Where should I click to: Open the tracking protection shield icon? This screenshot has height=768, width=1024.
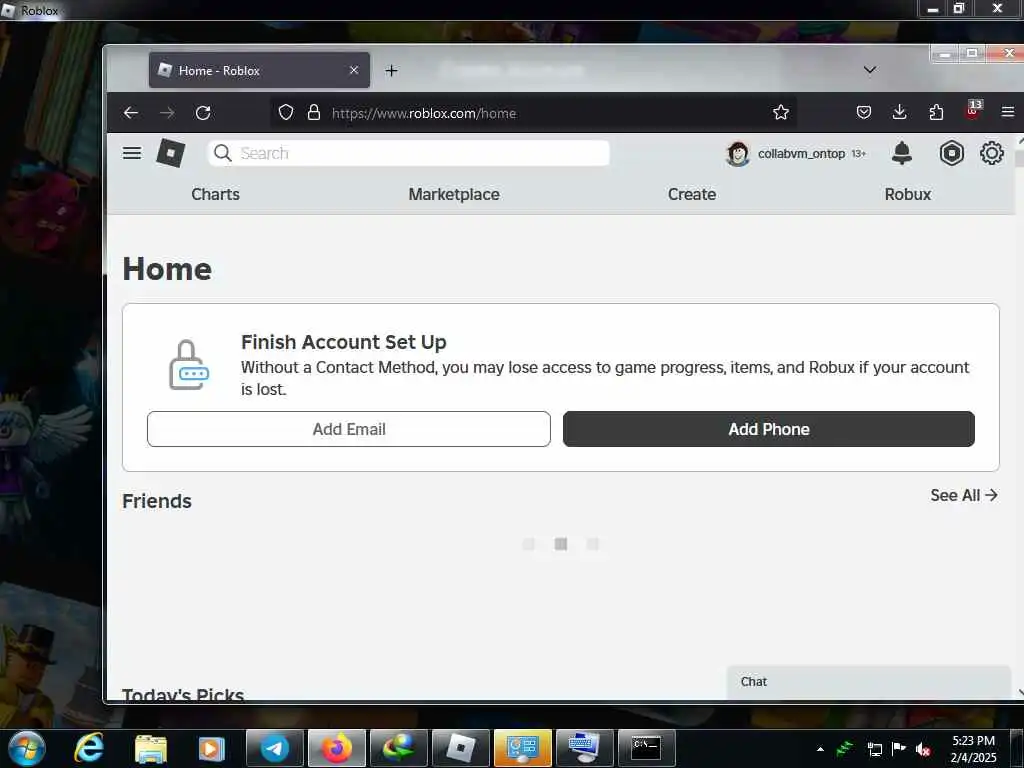(x=286, y=113)
